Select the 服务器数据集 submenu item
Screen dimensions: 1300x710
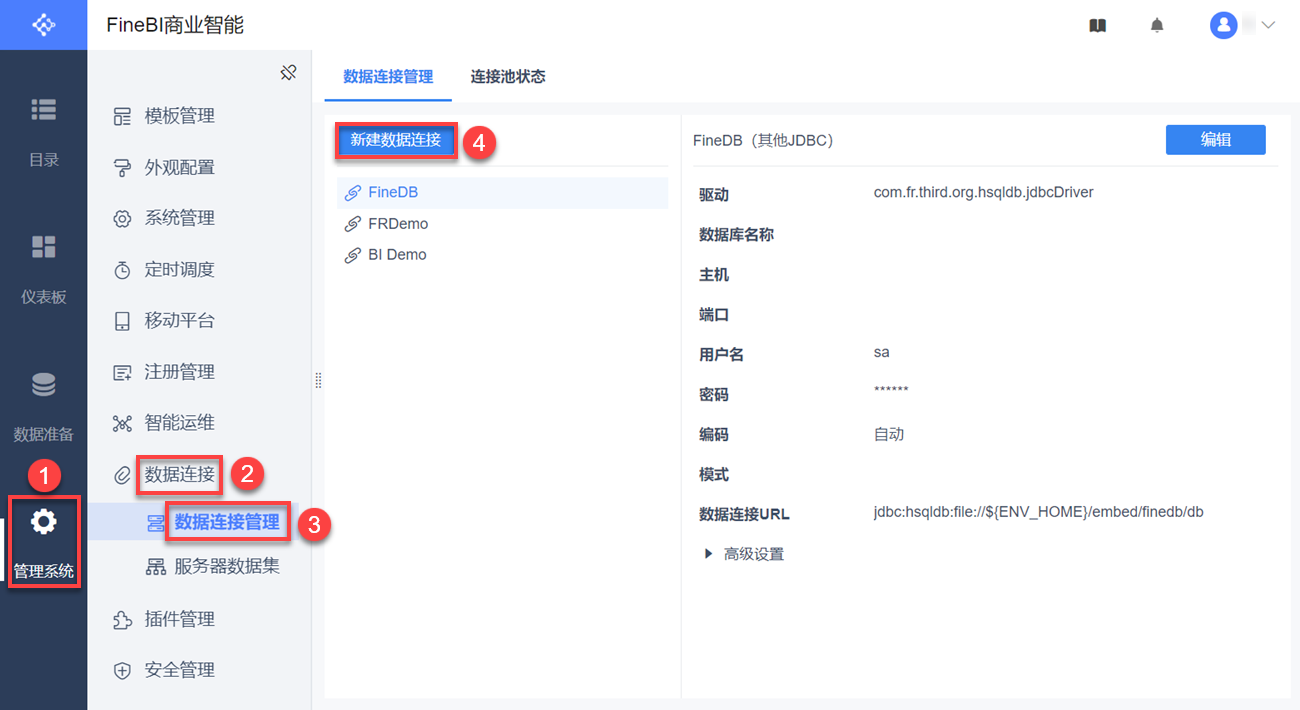pos(227,567)
